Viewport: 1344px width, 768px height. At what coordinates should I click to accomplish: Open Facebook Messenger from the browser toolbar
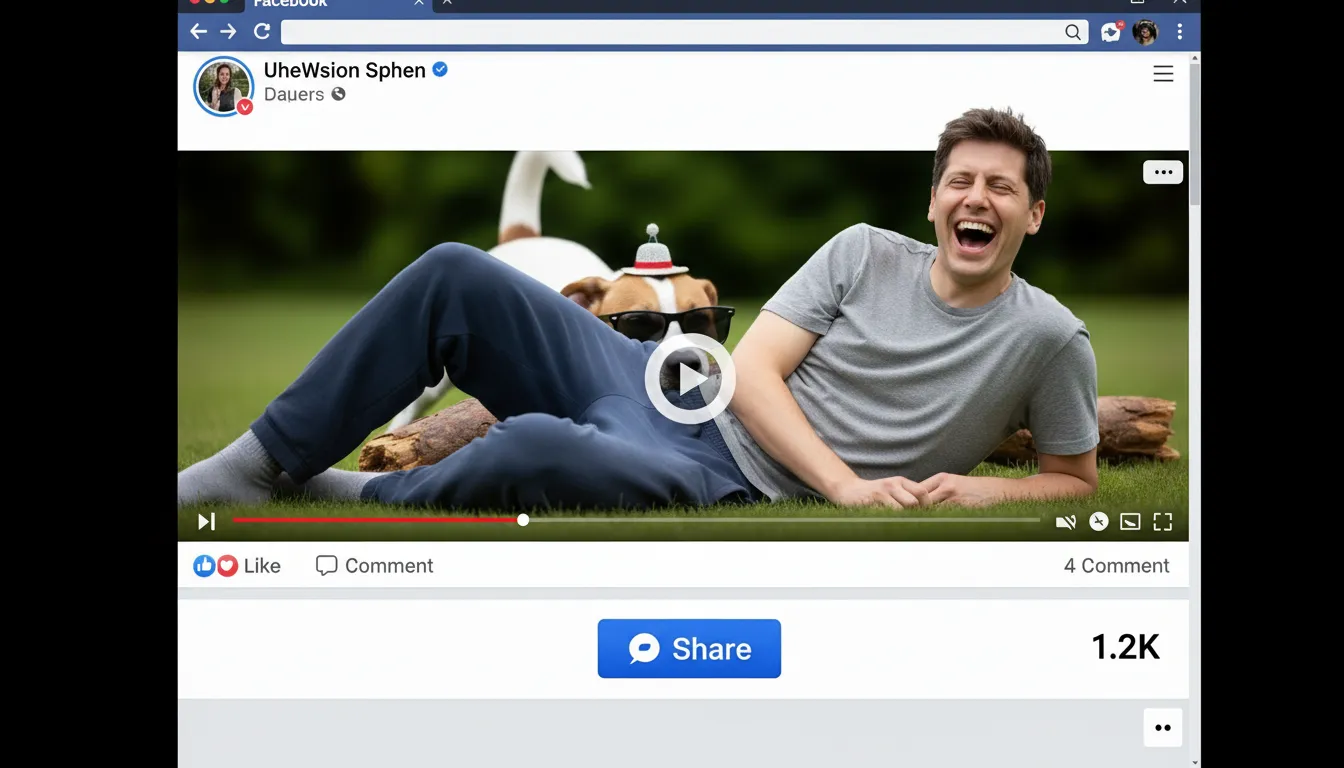point(1110,32)
